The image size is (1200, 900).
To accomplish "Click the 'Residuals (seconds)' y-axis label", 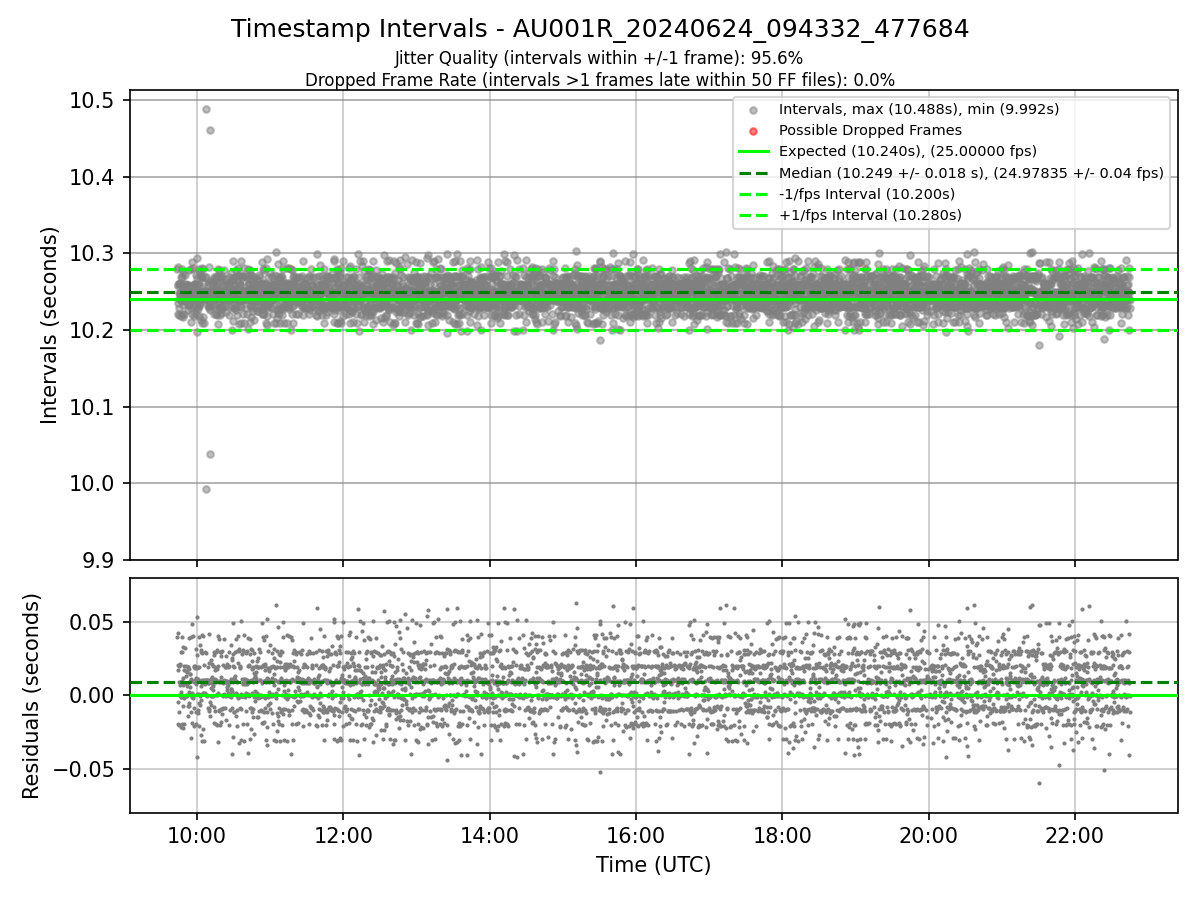I will [x=31, y=696].
